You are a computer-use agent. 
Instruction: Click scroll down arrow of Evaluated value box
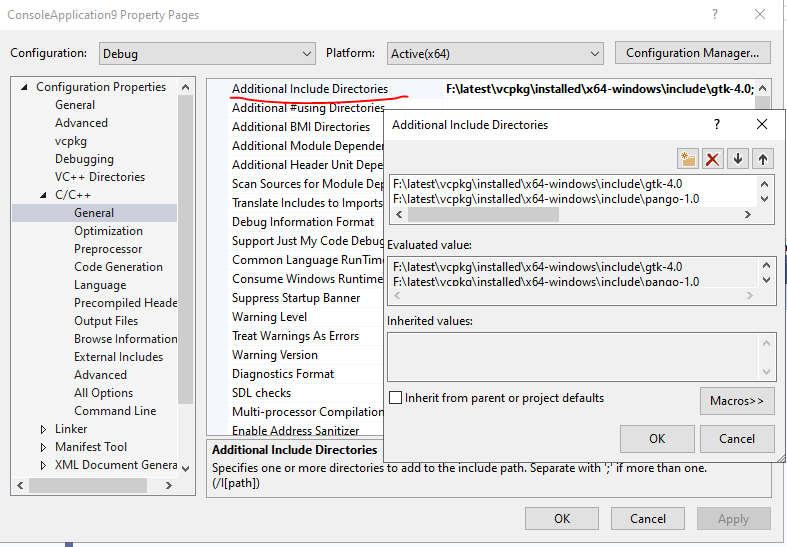tap(766, 280)
